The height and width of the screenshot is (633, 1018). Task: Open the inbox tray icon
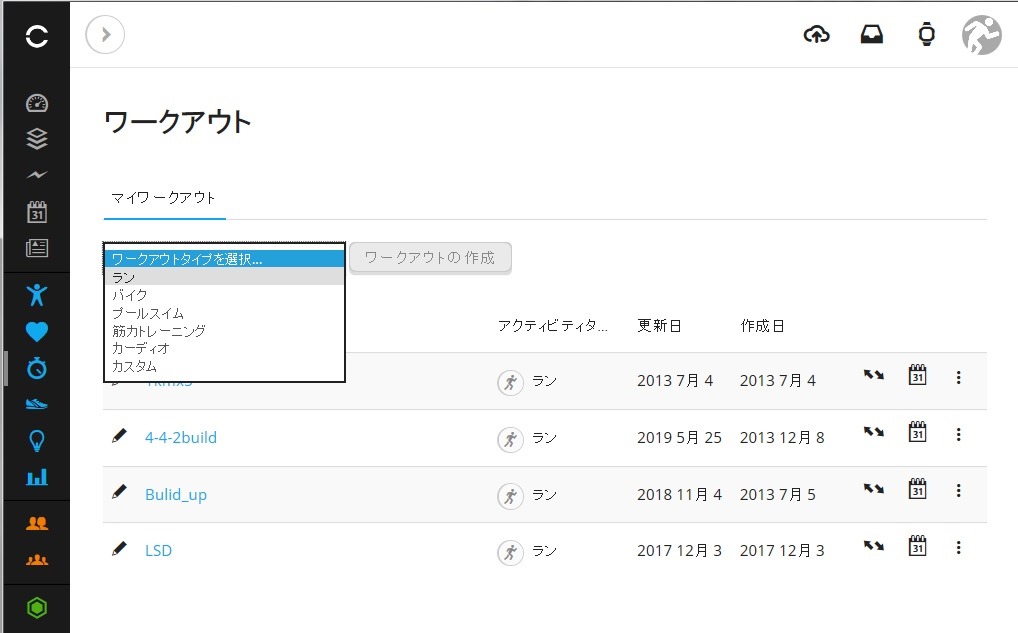[x=871, y=34]
